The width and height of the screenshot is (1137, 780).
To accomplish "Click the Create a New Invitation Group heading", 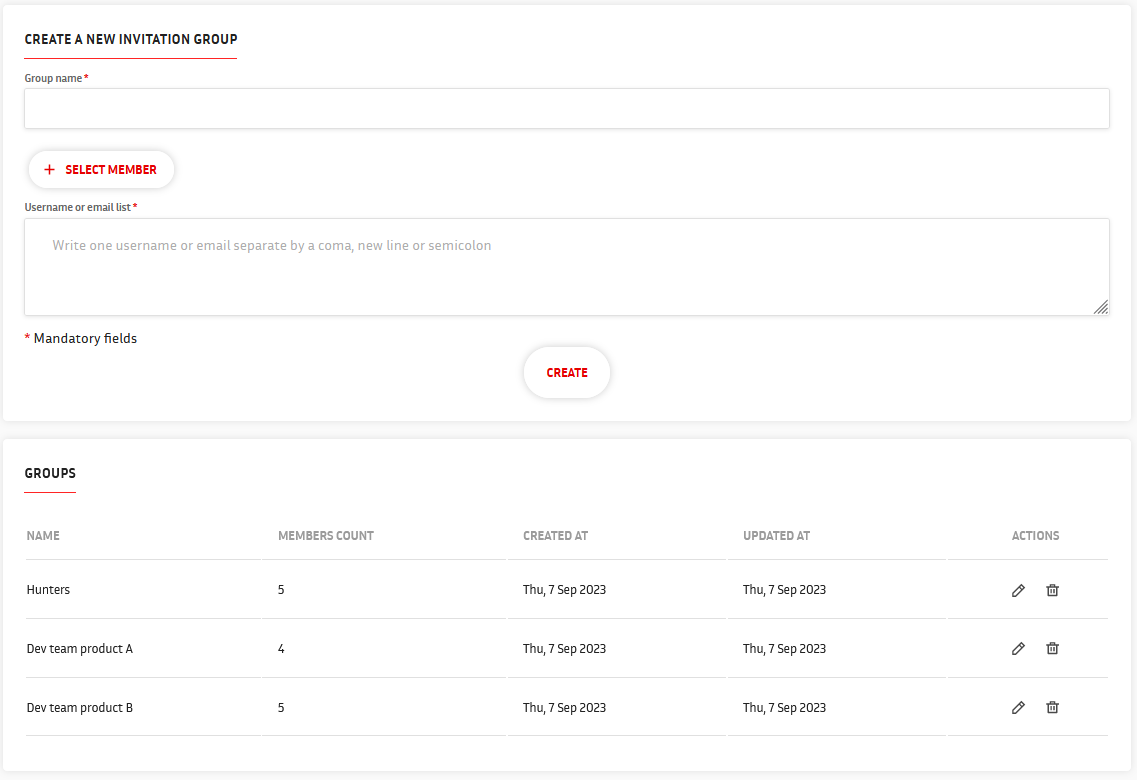I will click(131, 39).
